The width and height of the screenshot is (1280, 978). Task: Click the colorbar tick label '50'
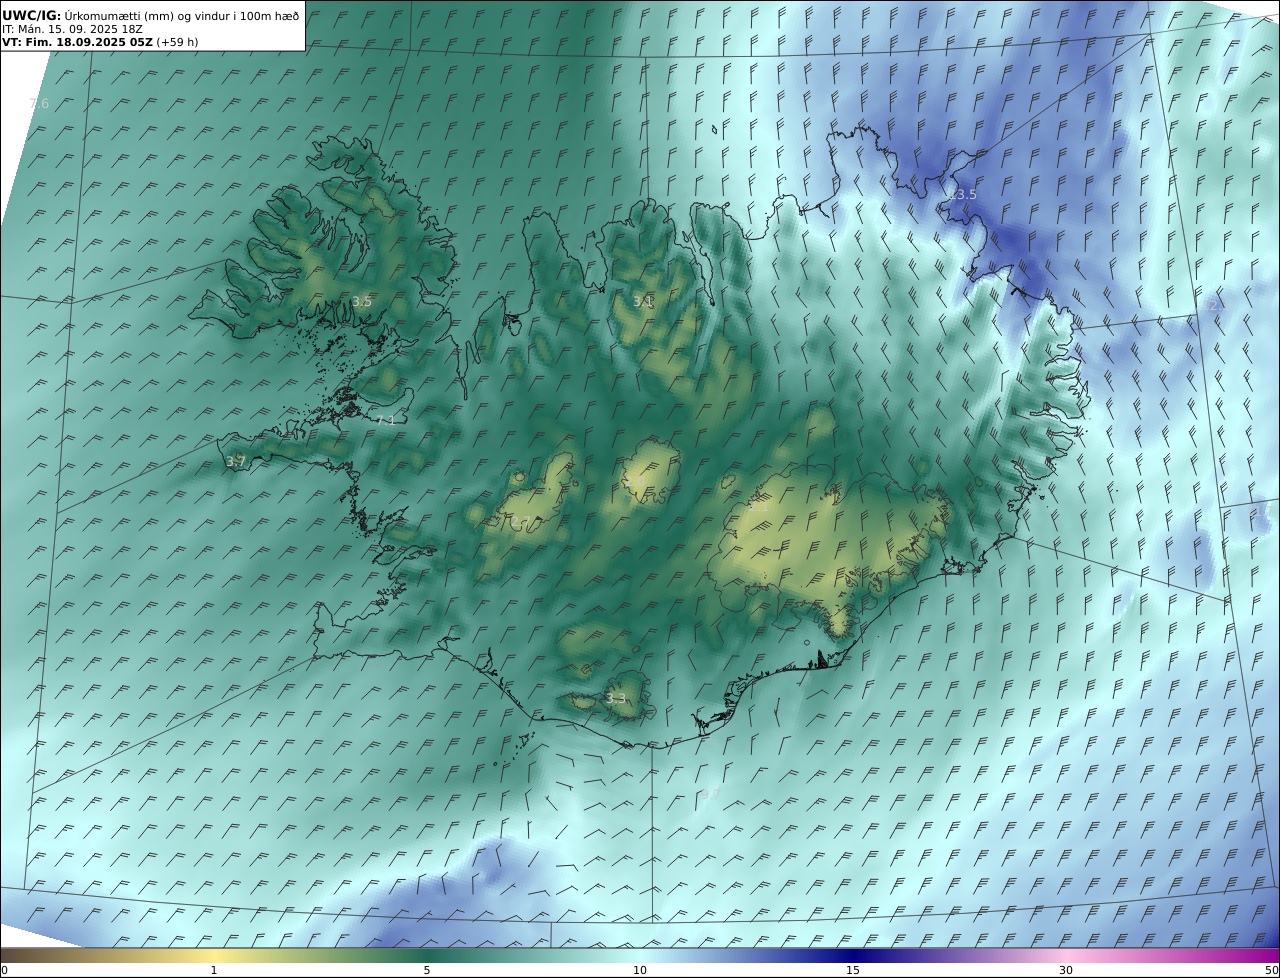click(1272, 970)
